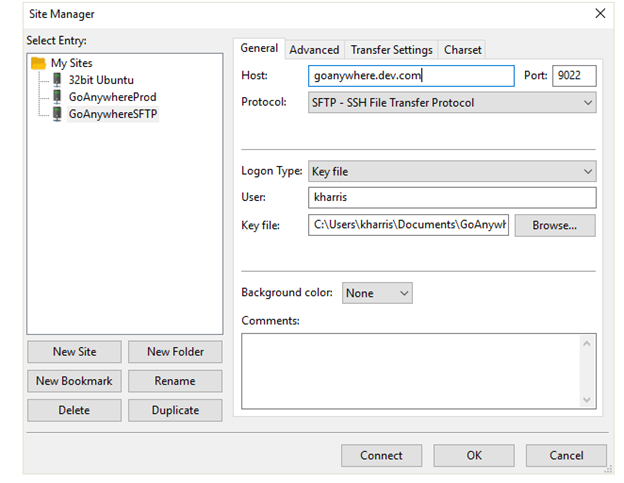Click the Key file path field
The height and width of the screenshot is (483, 624).
pos(408,225)
